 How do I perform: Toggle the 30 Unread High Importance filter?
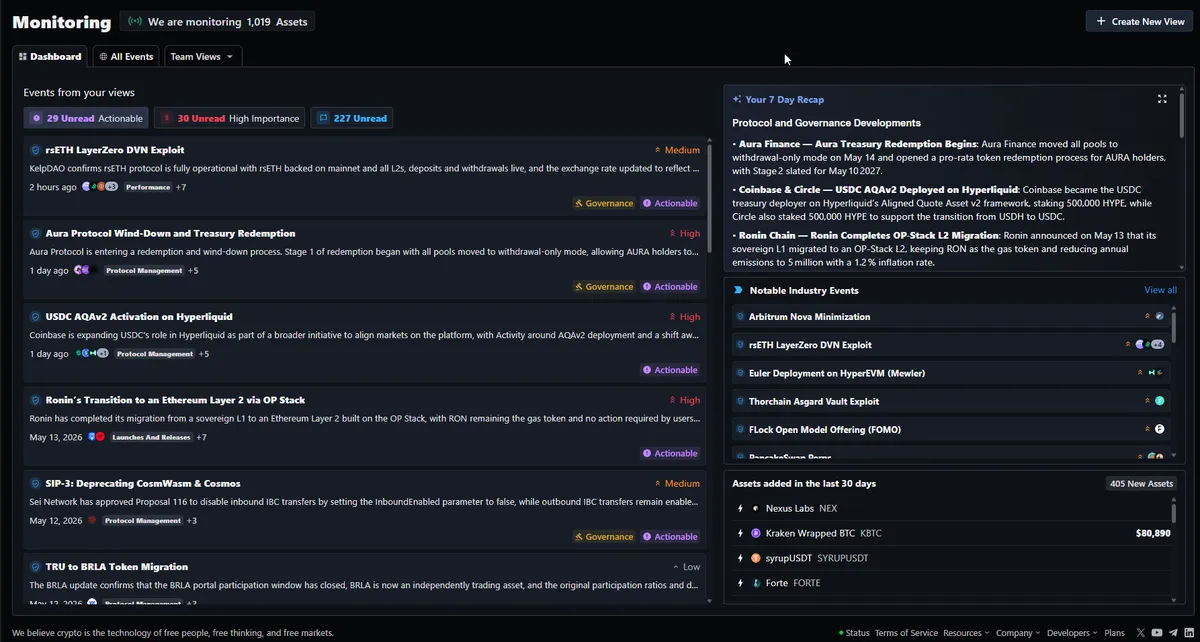(x=229, y=118)
